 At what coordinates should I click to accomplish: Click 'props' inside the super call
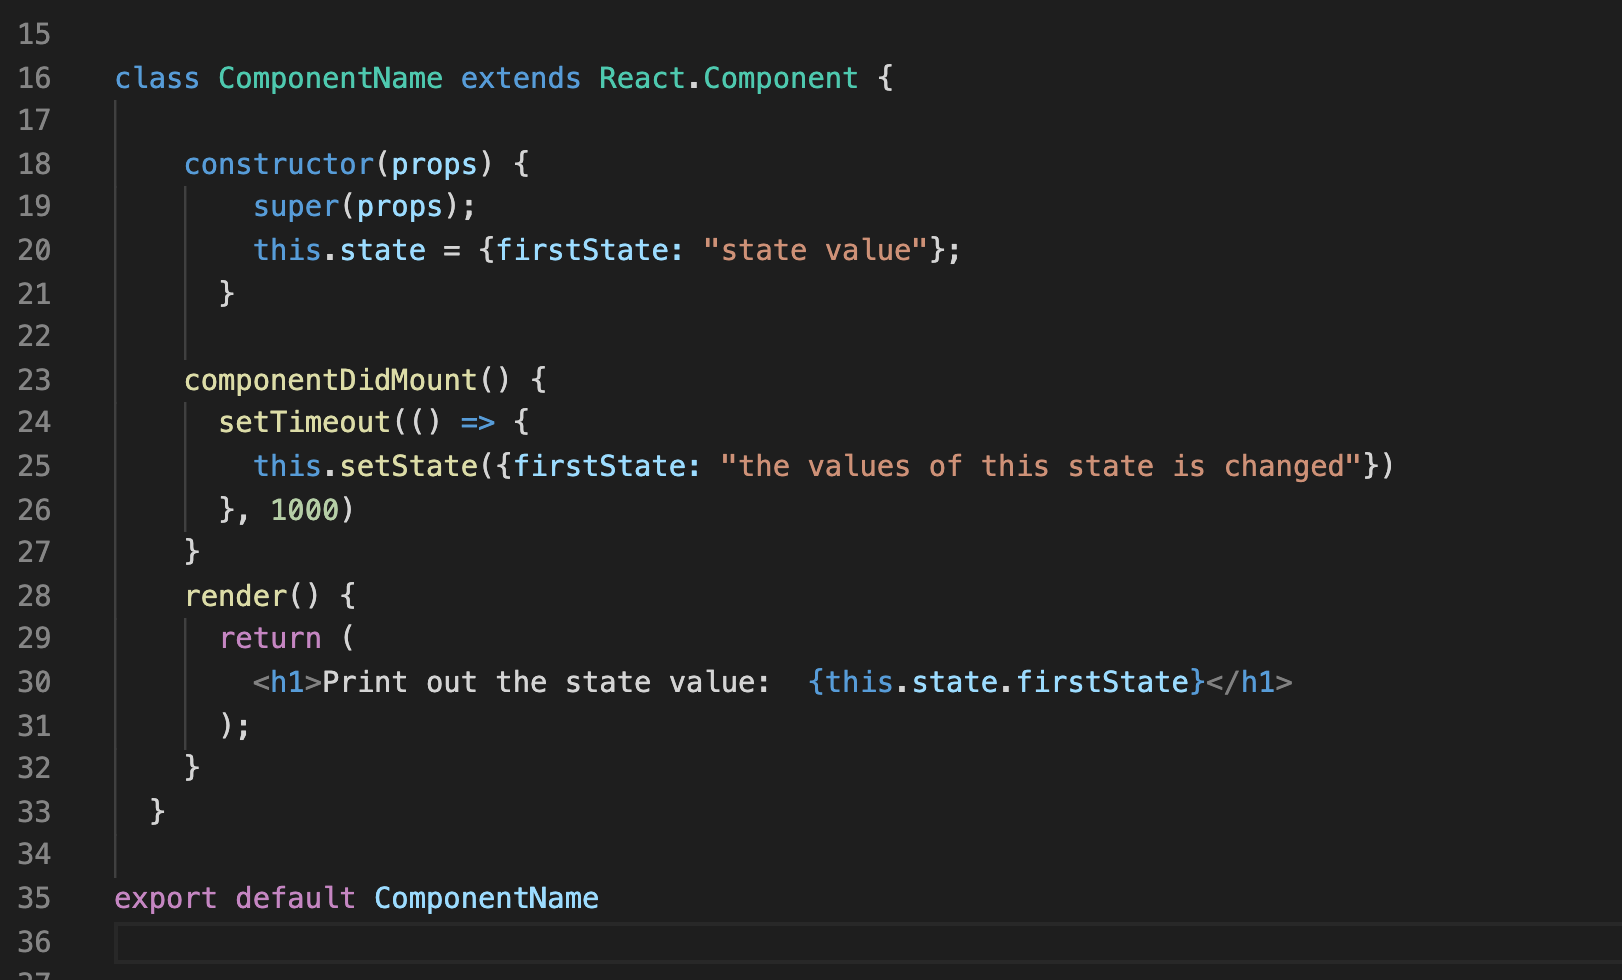[x=399, y=207]
